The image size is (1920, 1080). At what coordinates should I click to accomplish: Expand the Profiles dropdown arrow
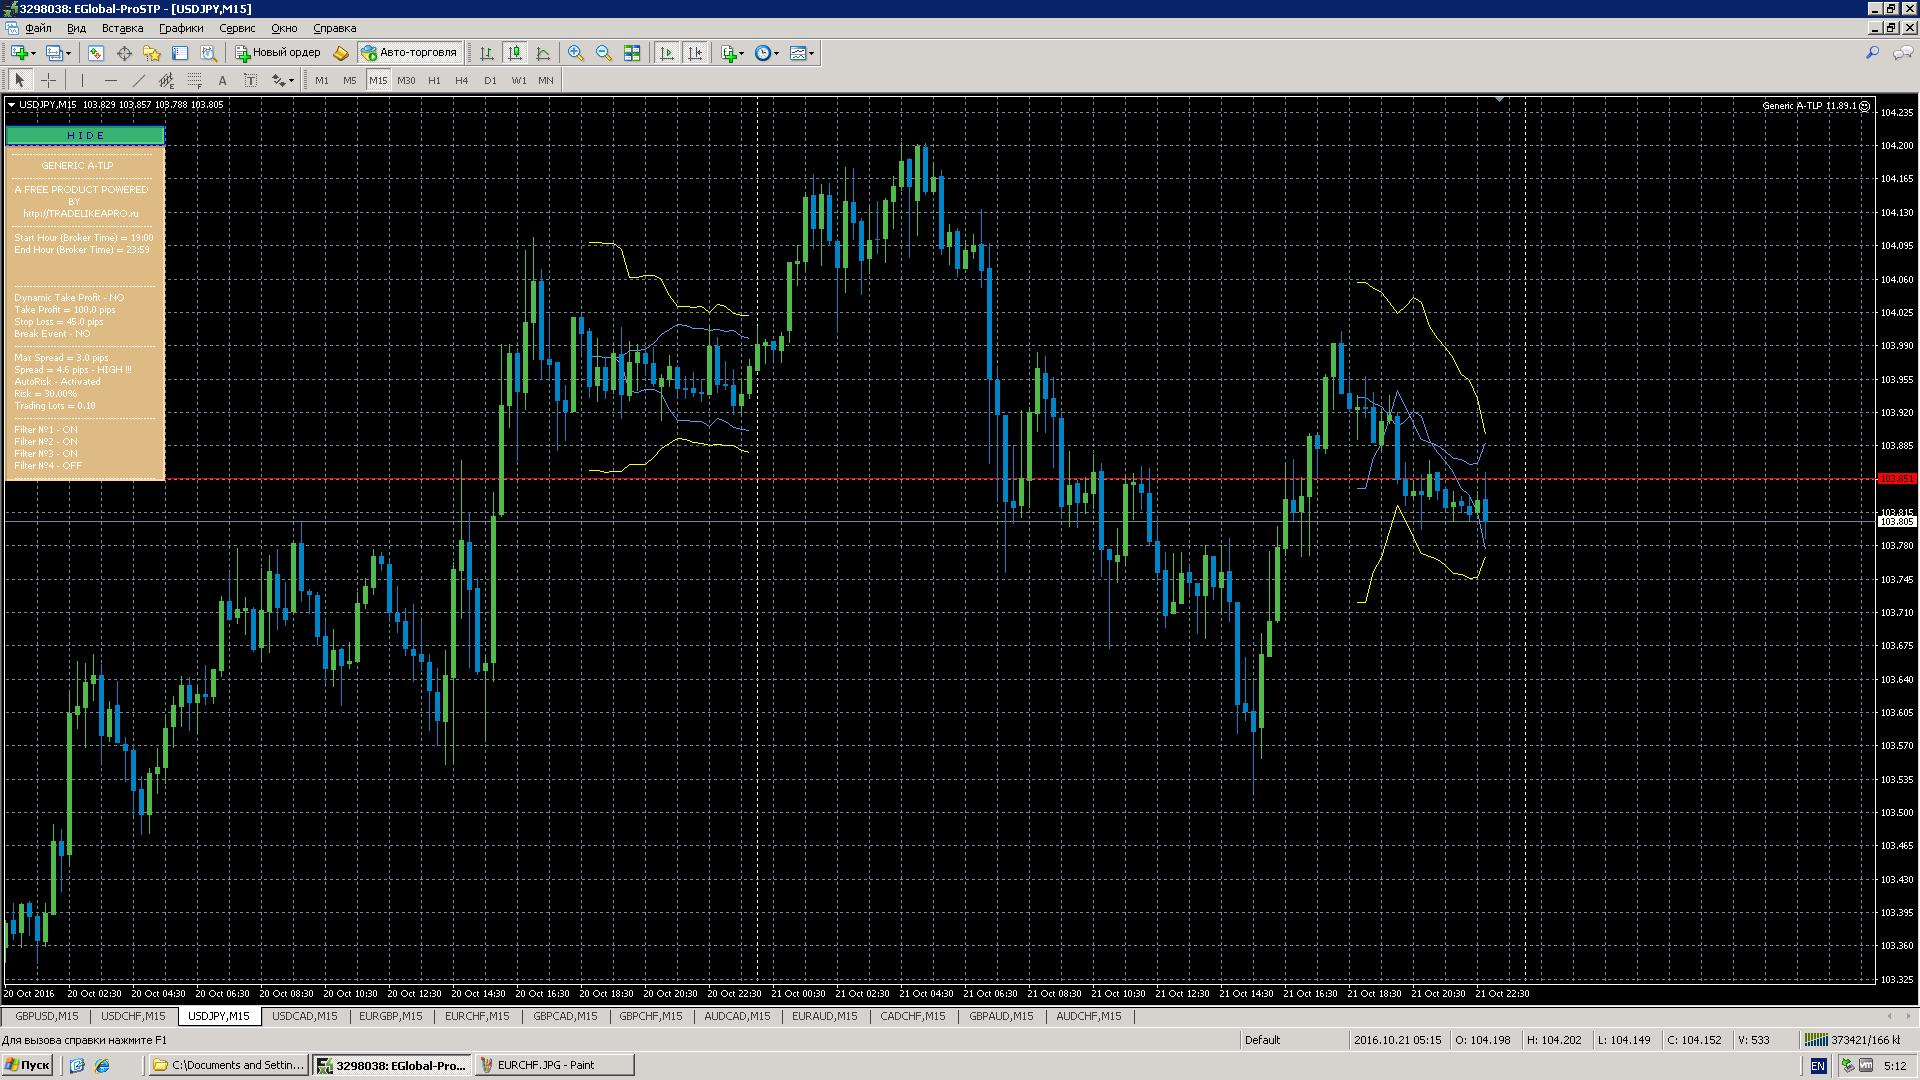68,53
